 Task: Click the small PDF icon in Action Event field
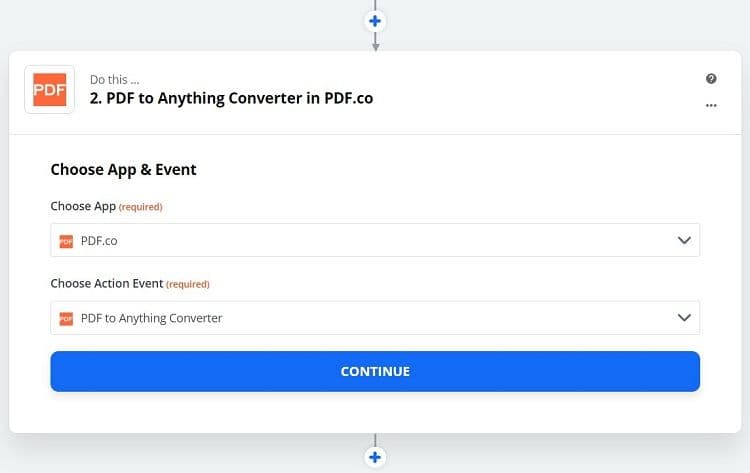click(x=66, y=318)
